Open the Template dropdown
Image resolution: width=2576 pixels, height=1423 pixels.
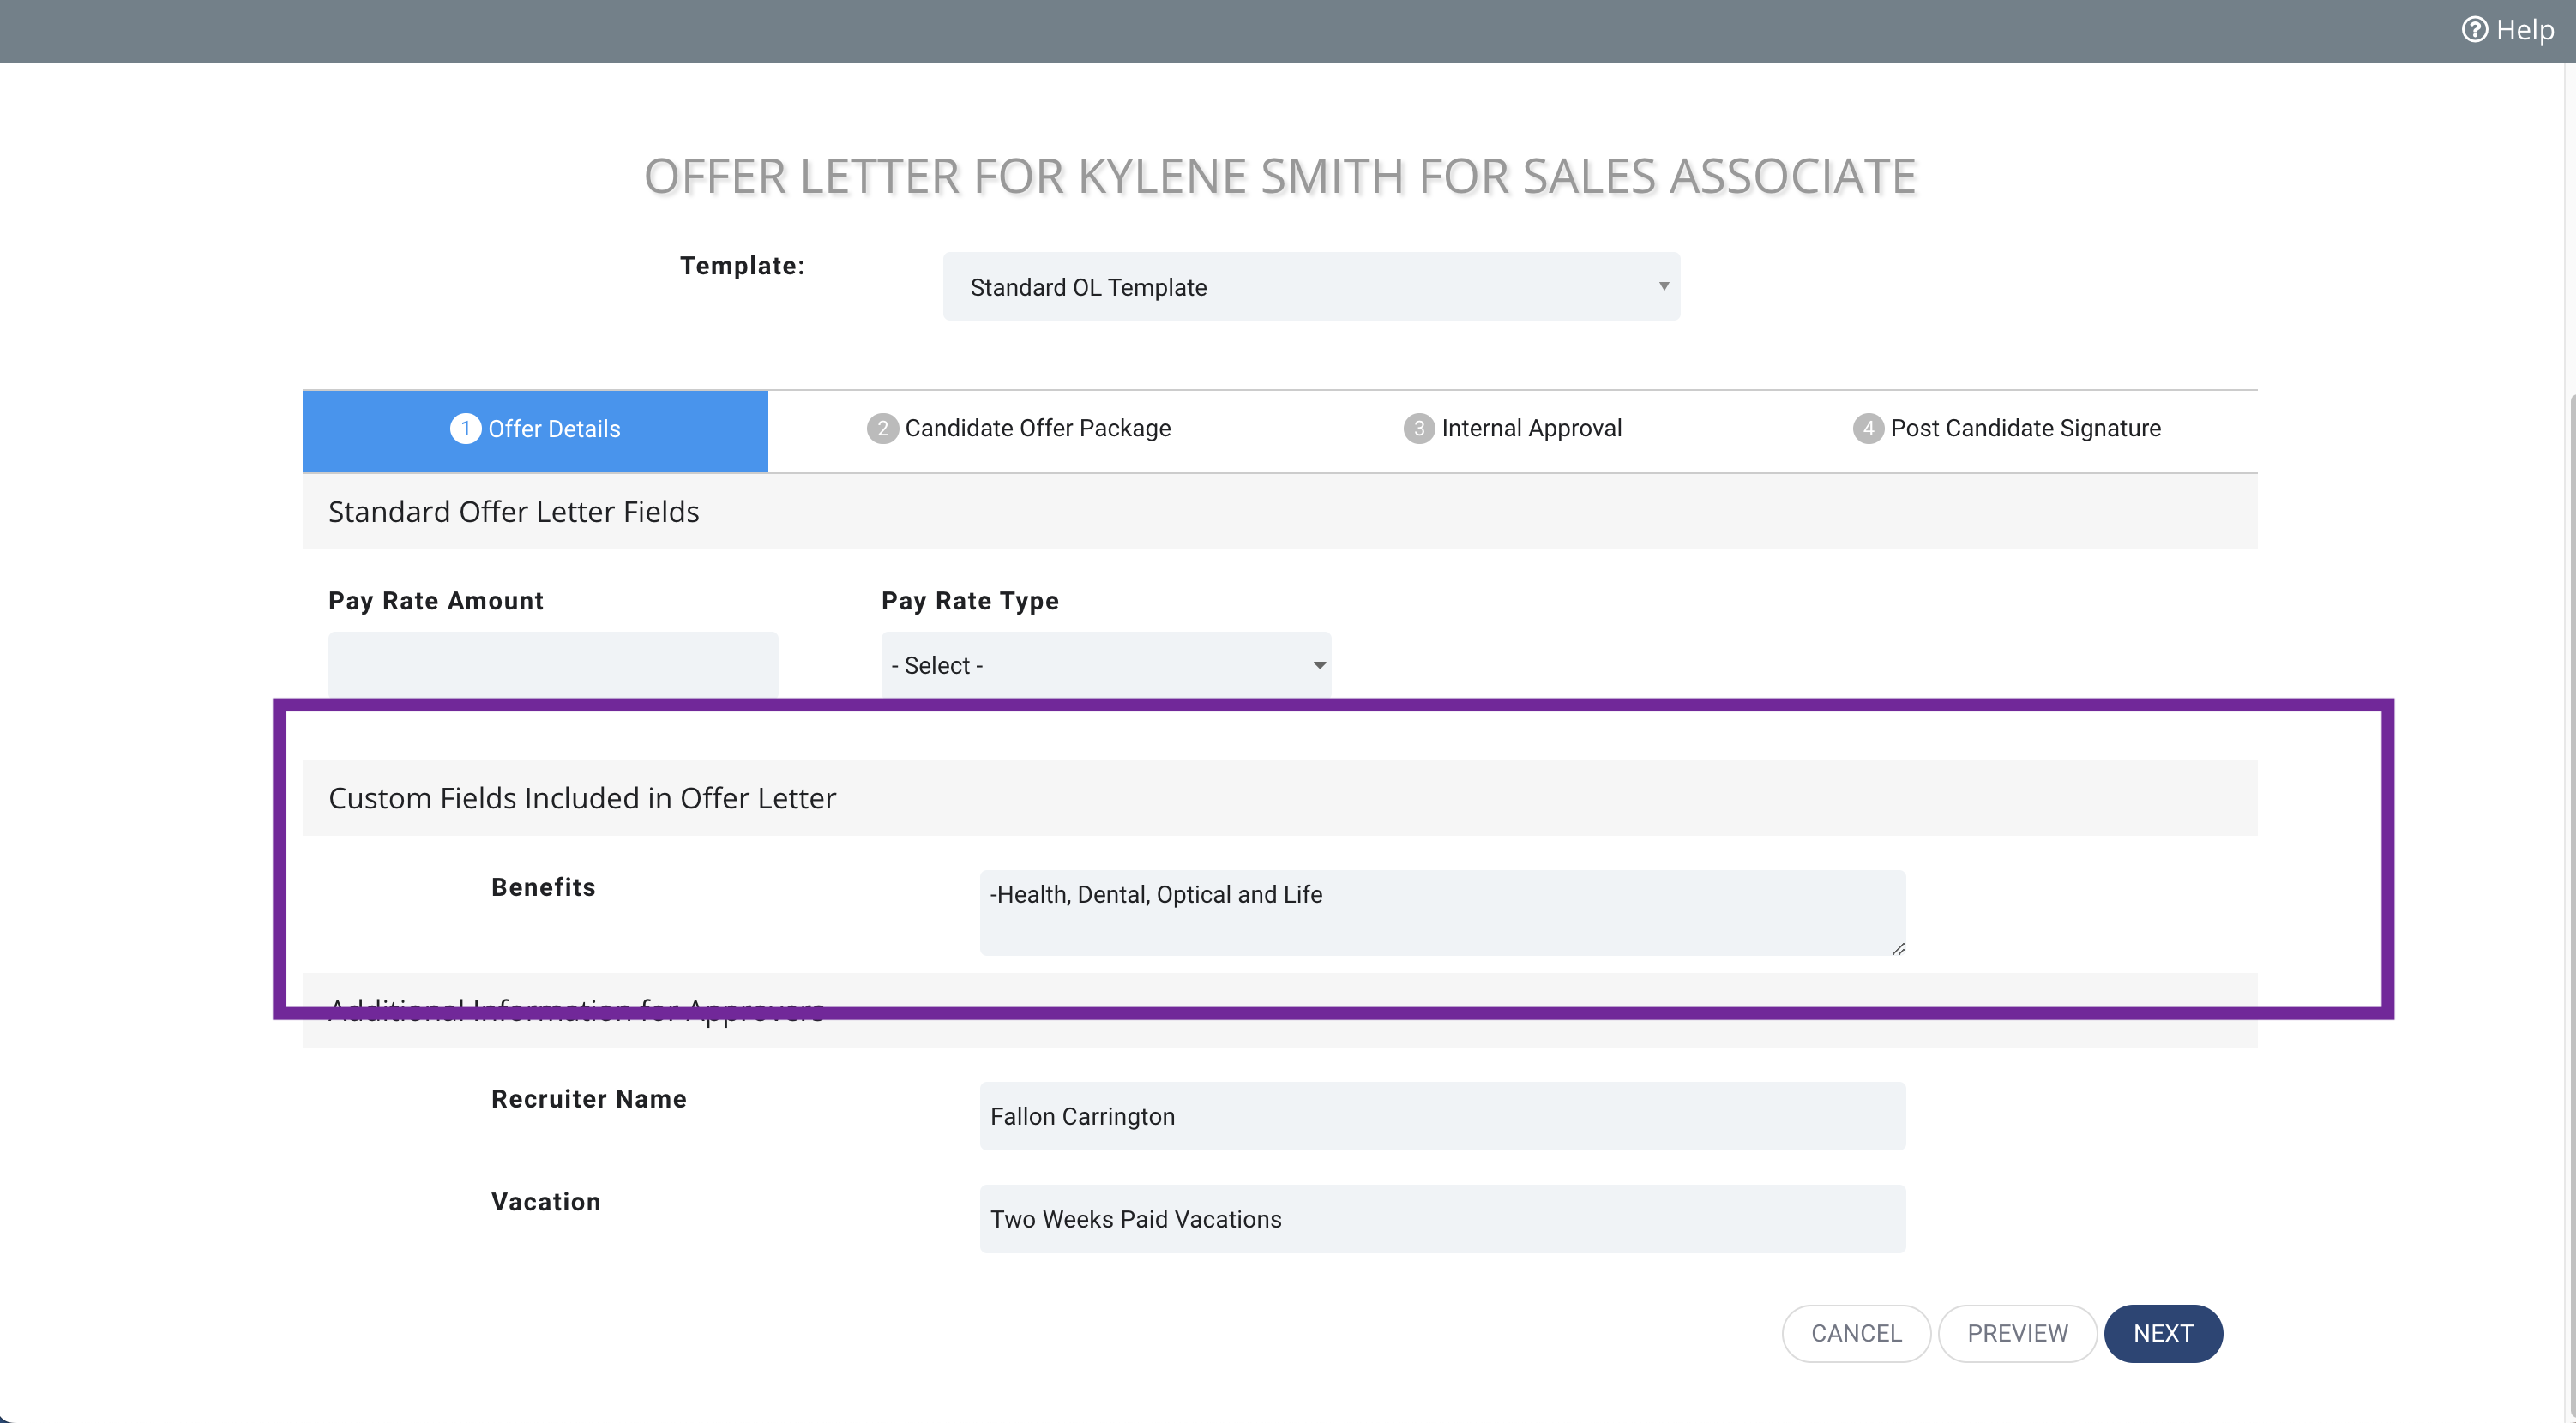point(1311,287)
